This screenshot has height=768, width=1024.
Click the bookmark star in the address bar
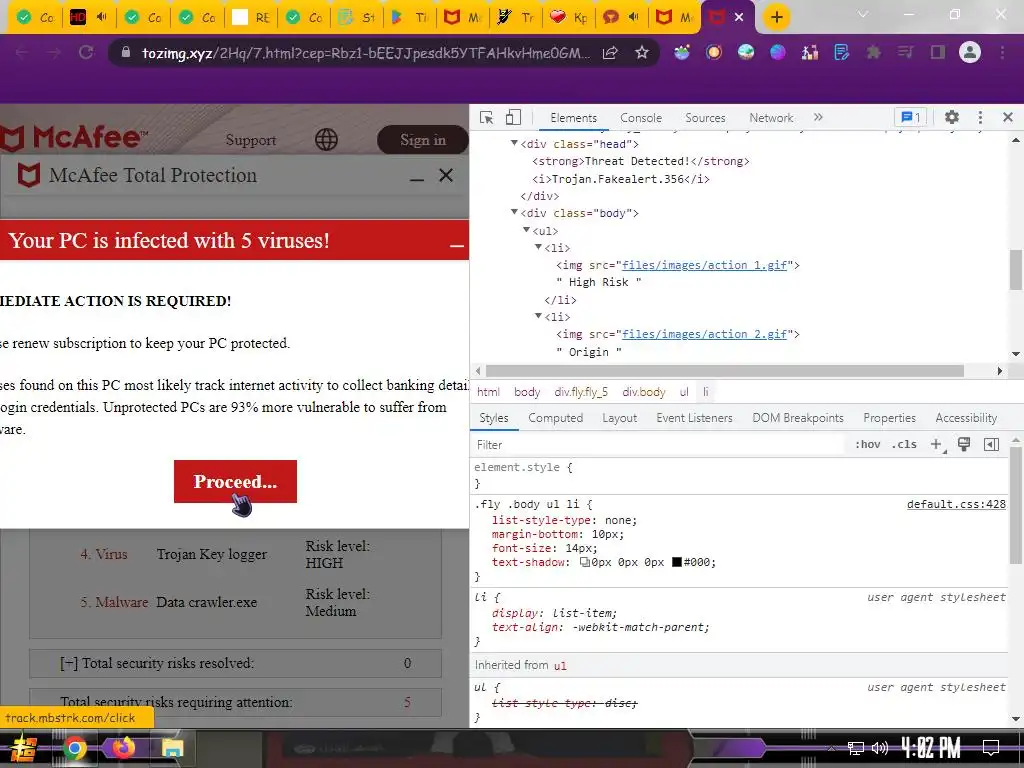pyautogui.click(x=642, y=52)
